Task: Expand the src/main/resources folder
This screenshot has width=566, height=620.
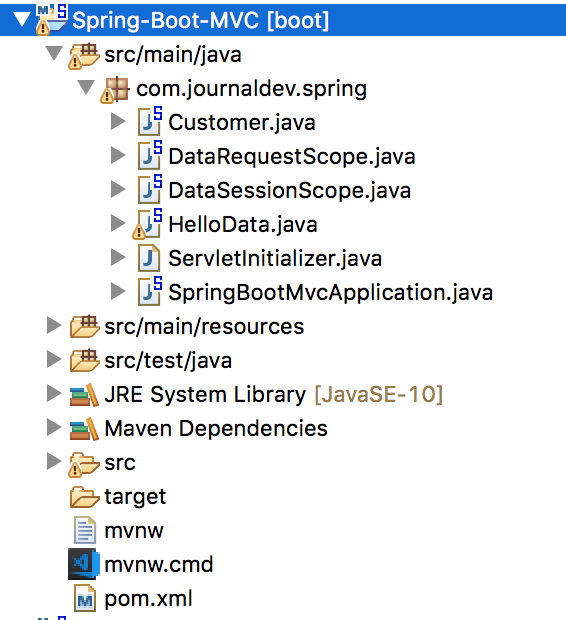Action: pos(54,326)
